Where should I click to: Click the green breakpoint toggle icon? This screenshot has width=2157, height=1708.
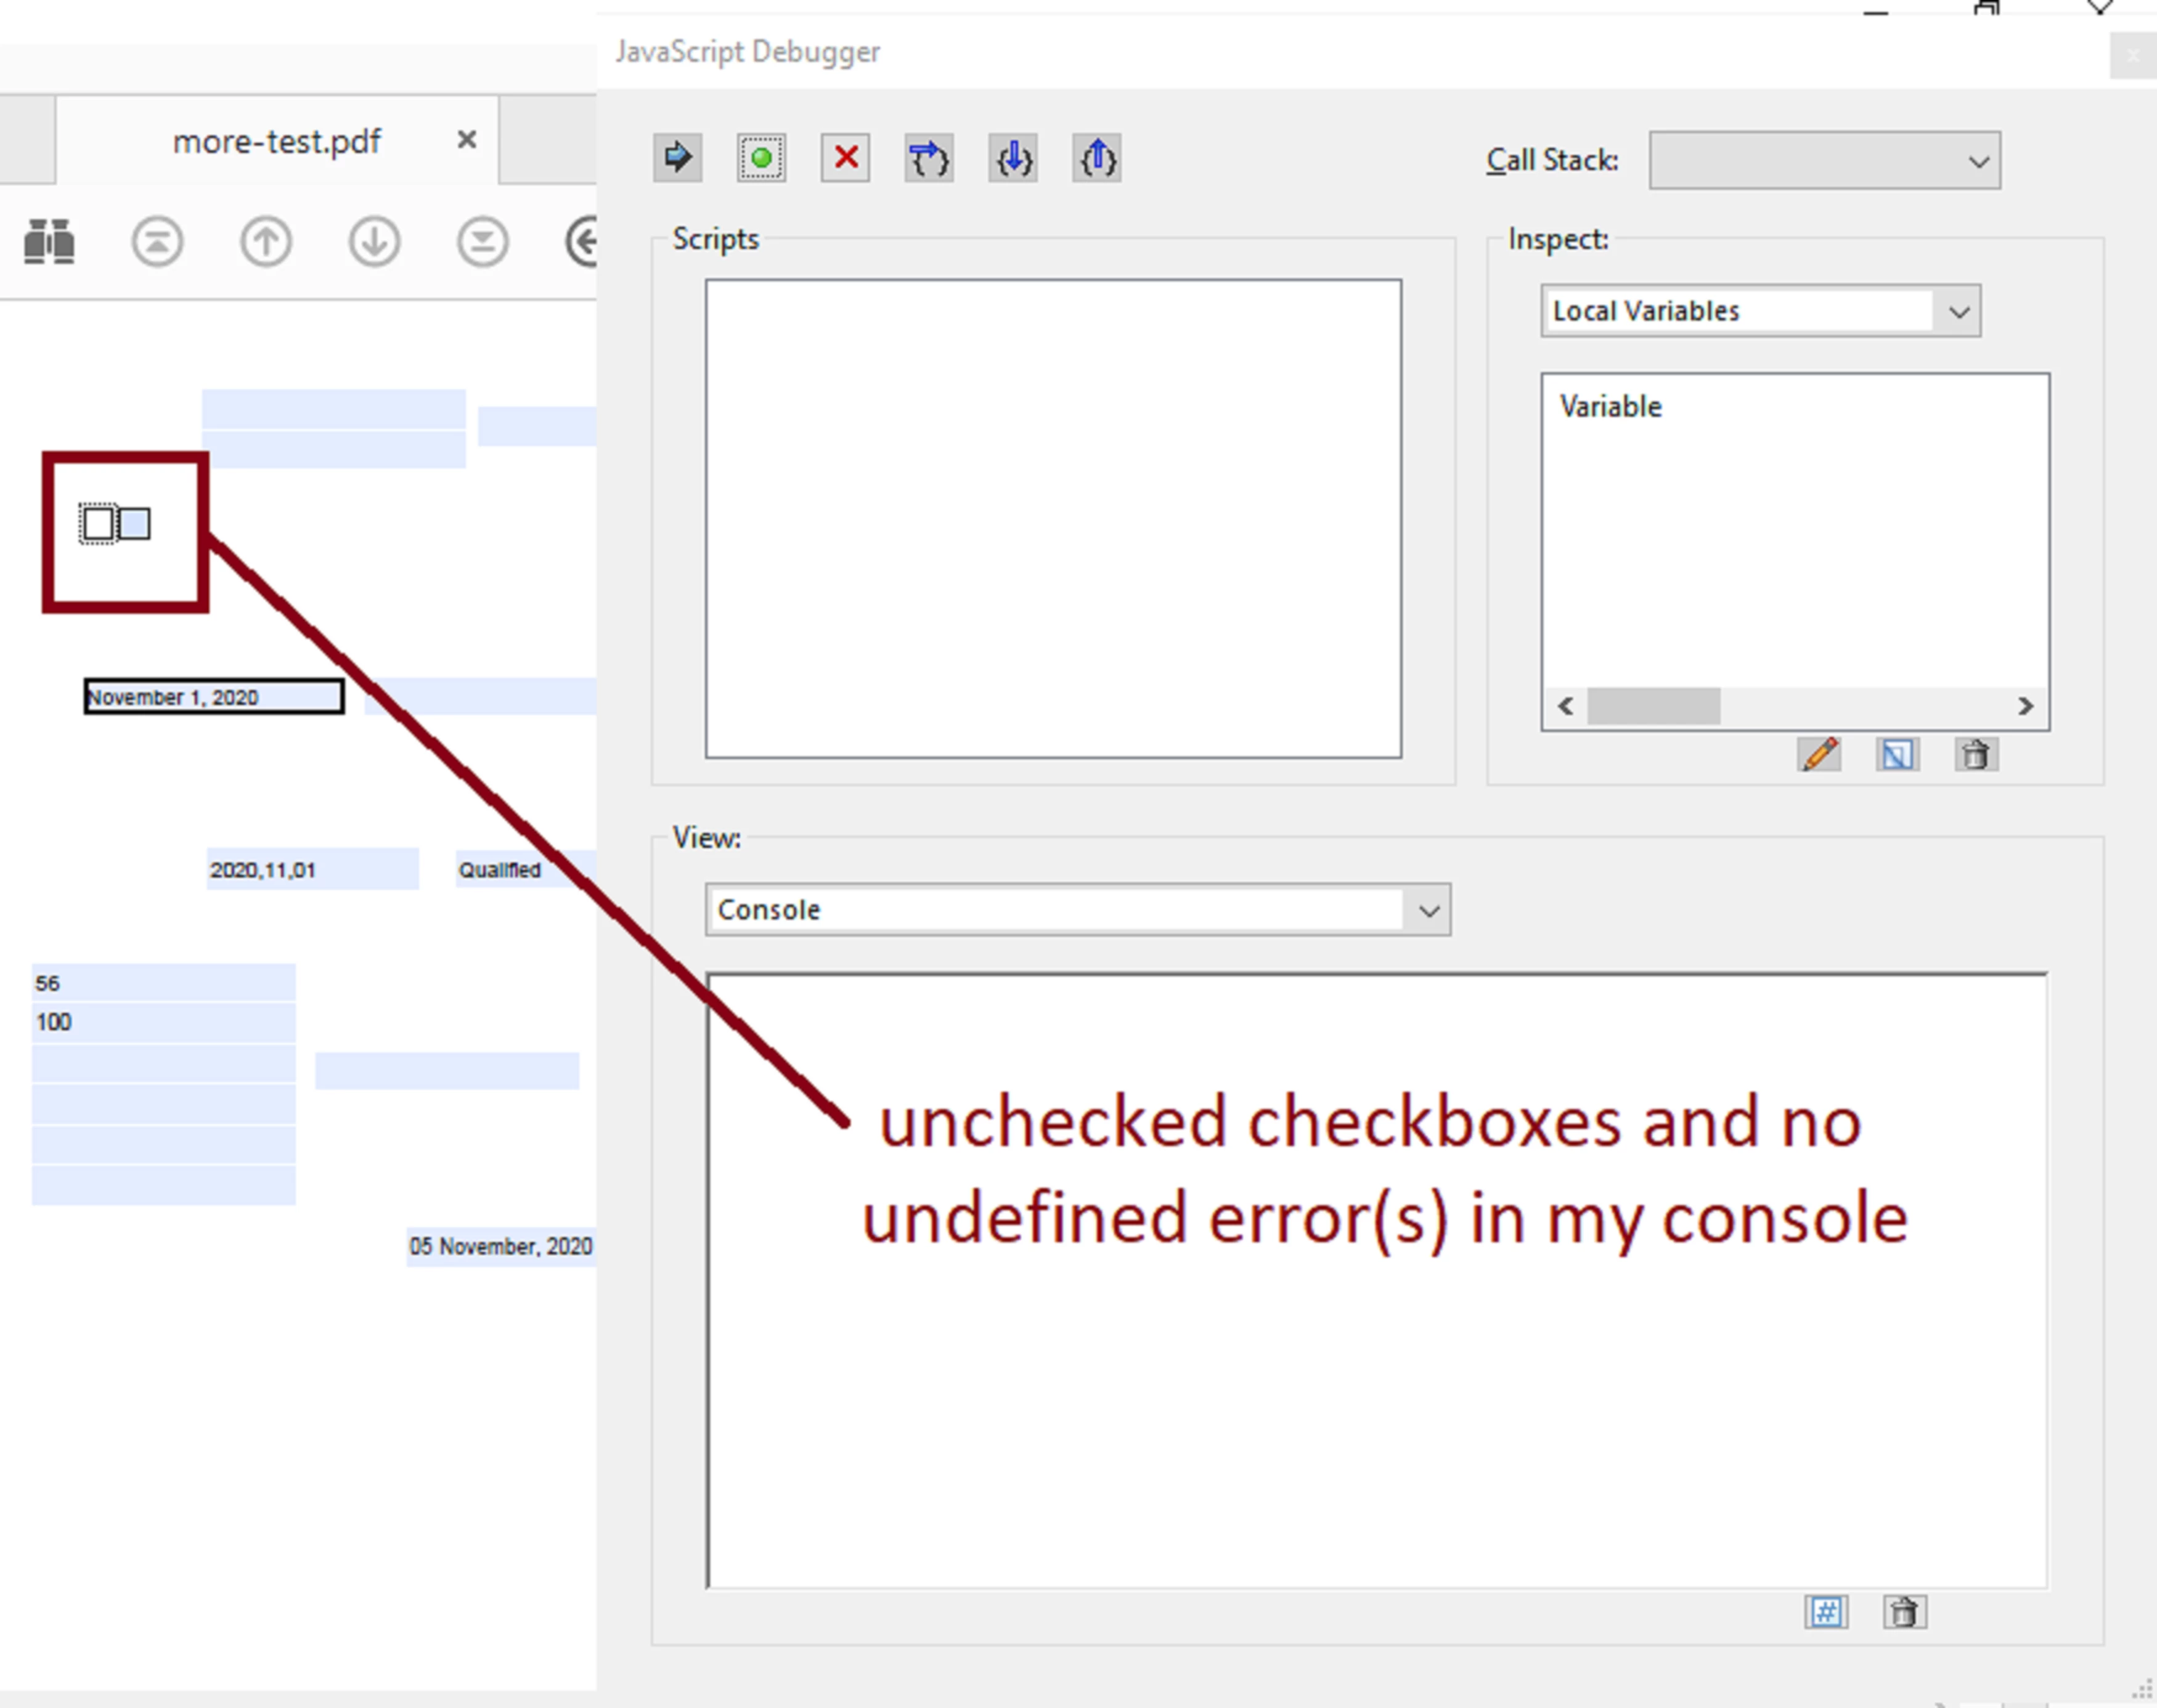pyautogui.click(x=761, y=158)
